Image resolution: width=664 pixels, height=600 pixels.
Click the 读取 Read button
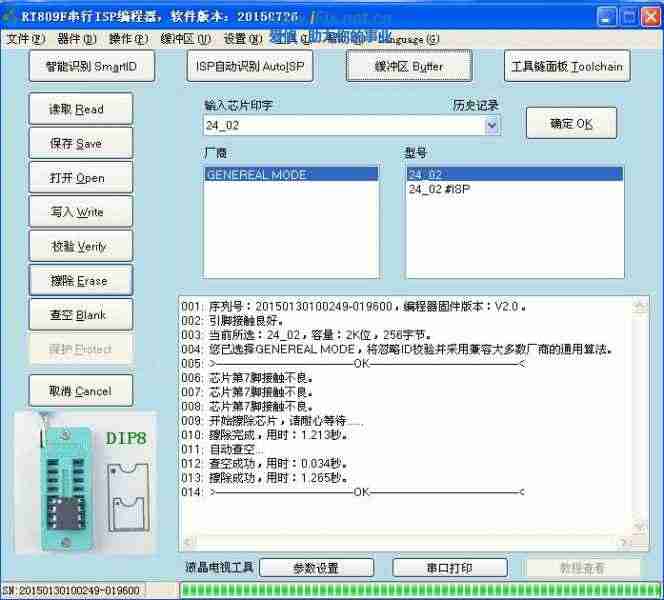click(x=80, y=109)
